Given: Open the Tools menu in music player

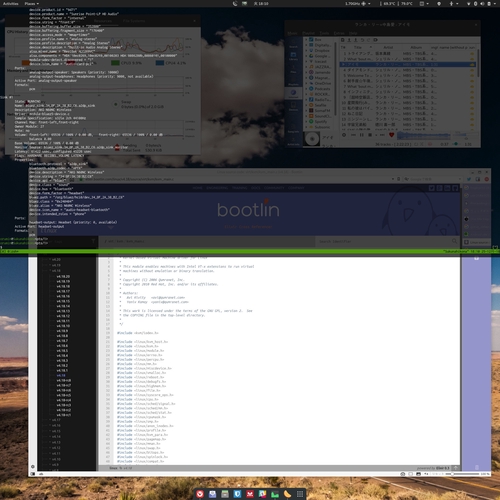Looking at the screenshot, I should click(324, 33).
